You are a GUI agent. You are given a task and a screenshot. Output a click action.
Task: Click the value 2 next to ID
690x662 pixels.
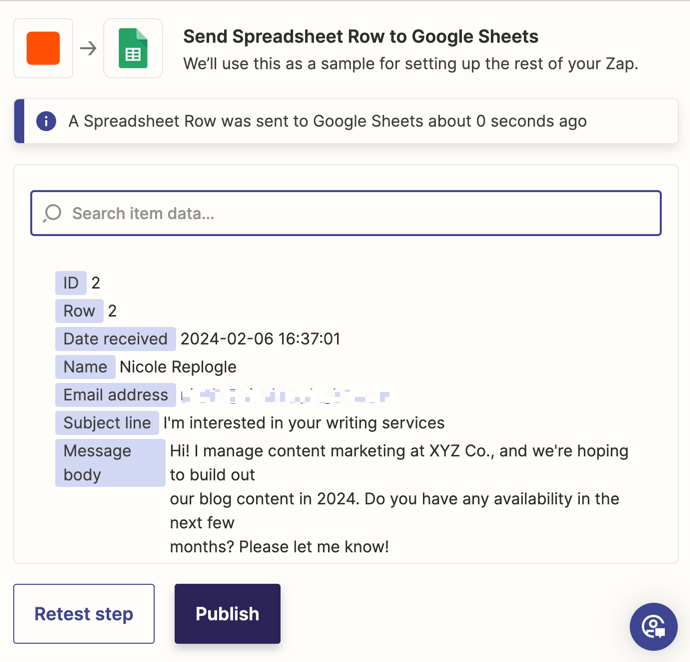[95, 283]
